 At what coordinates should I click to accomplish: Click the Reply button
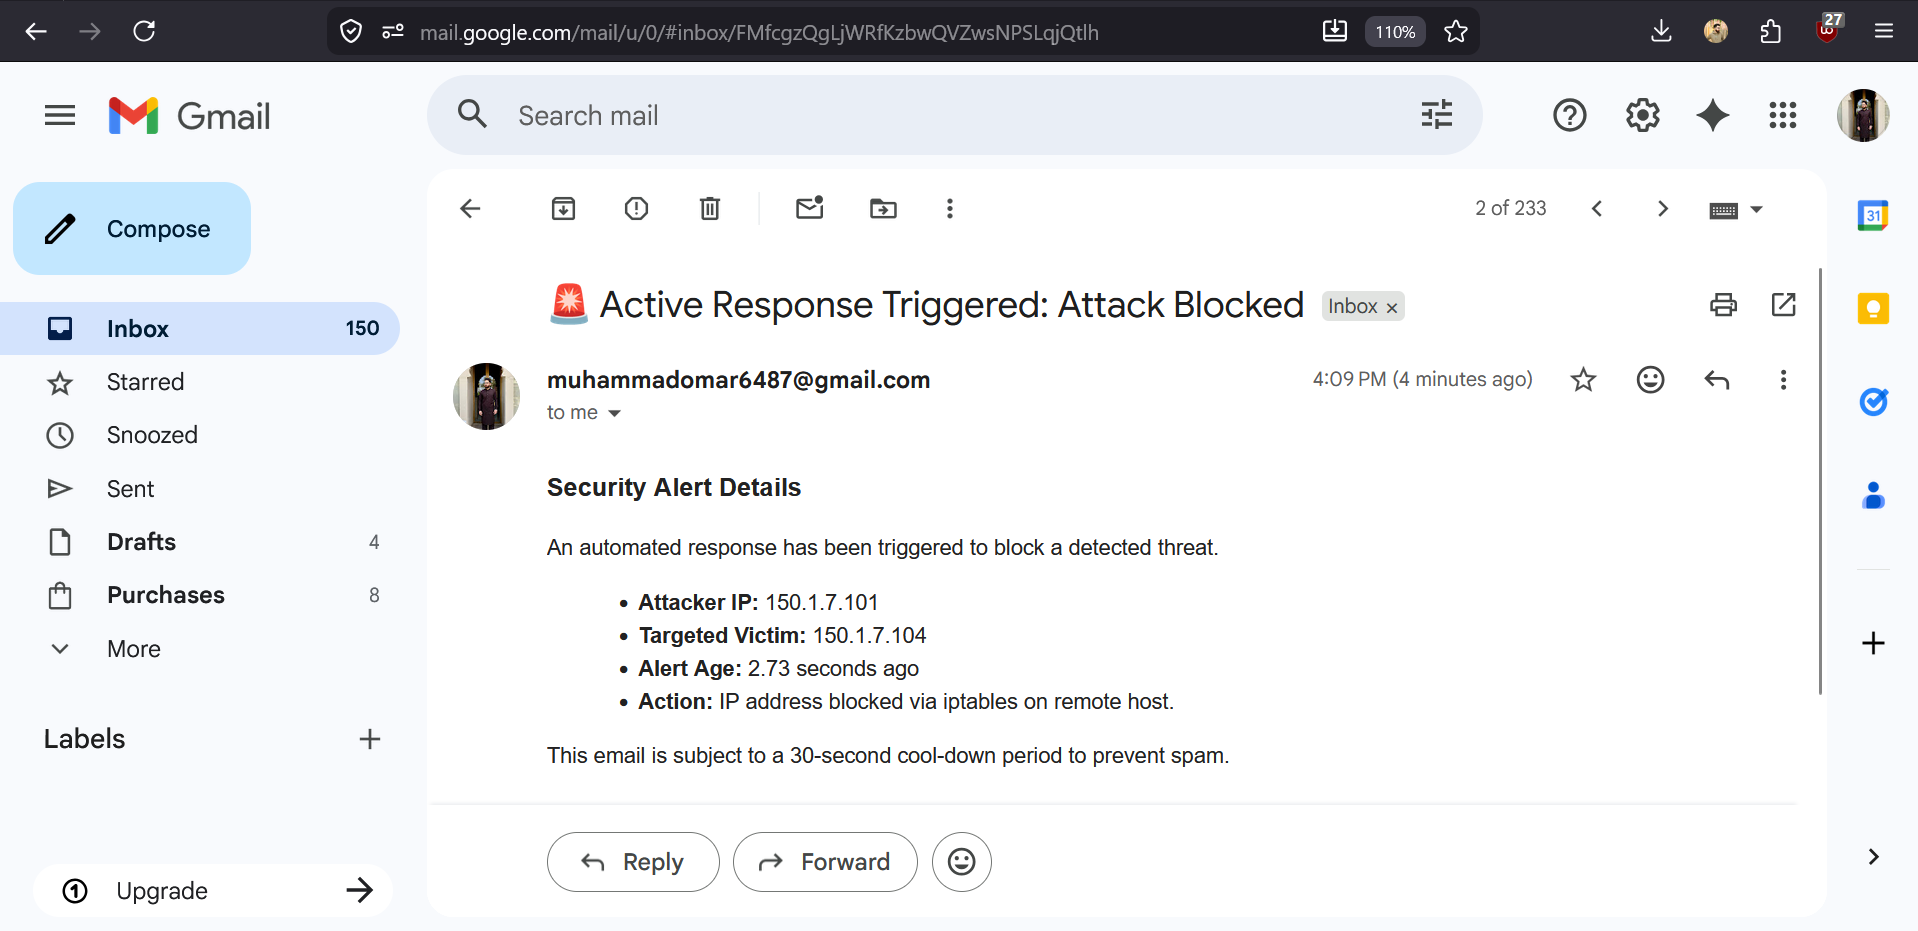pyautogui.click(x=633, y=862)
